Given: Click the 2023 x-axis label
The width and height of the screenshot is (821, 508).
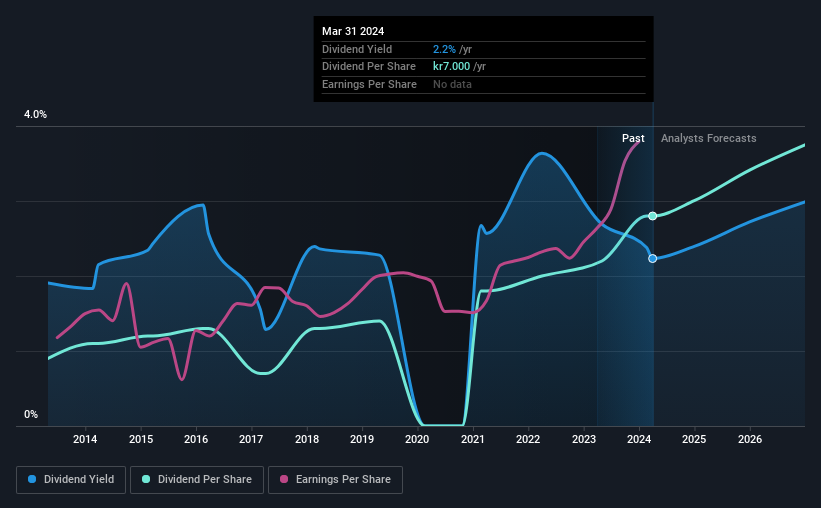Looking at the screenshot, I should point(583,439).
